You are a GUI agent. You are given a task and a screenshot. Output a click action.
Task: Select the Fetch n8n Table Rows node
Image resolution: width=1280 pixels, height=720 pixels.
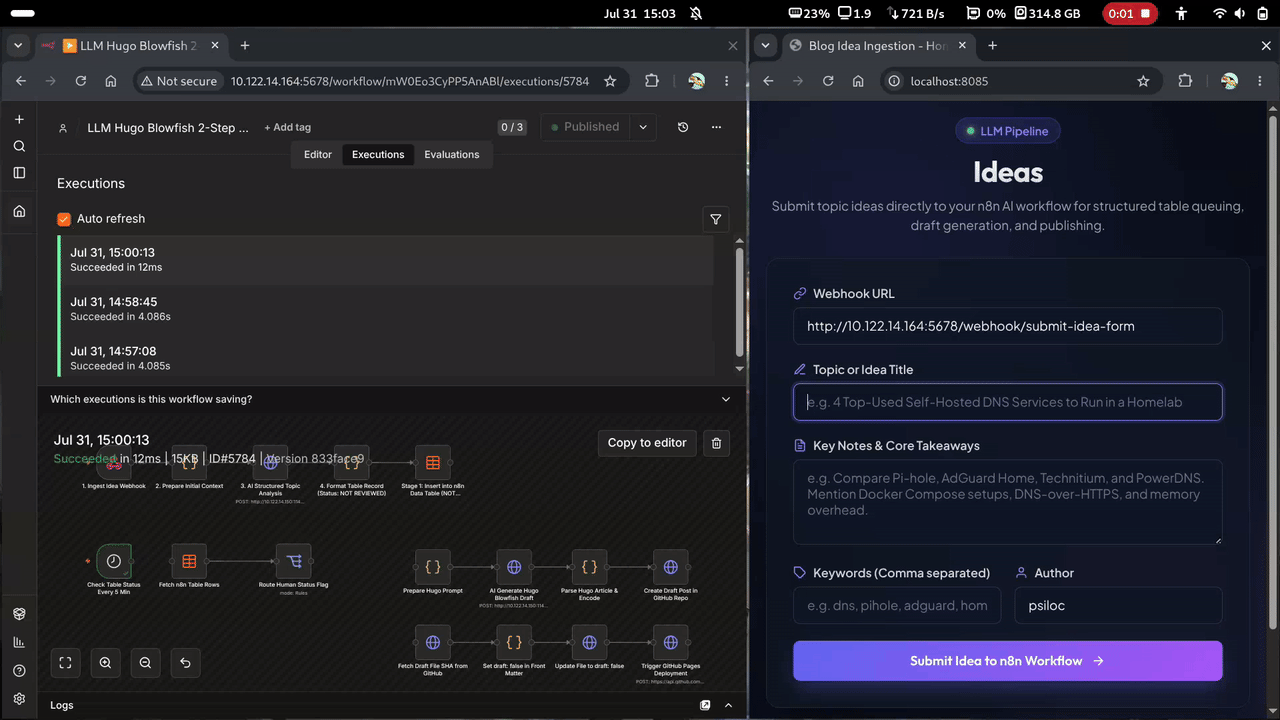click(189, 562)
